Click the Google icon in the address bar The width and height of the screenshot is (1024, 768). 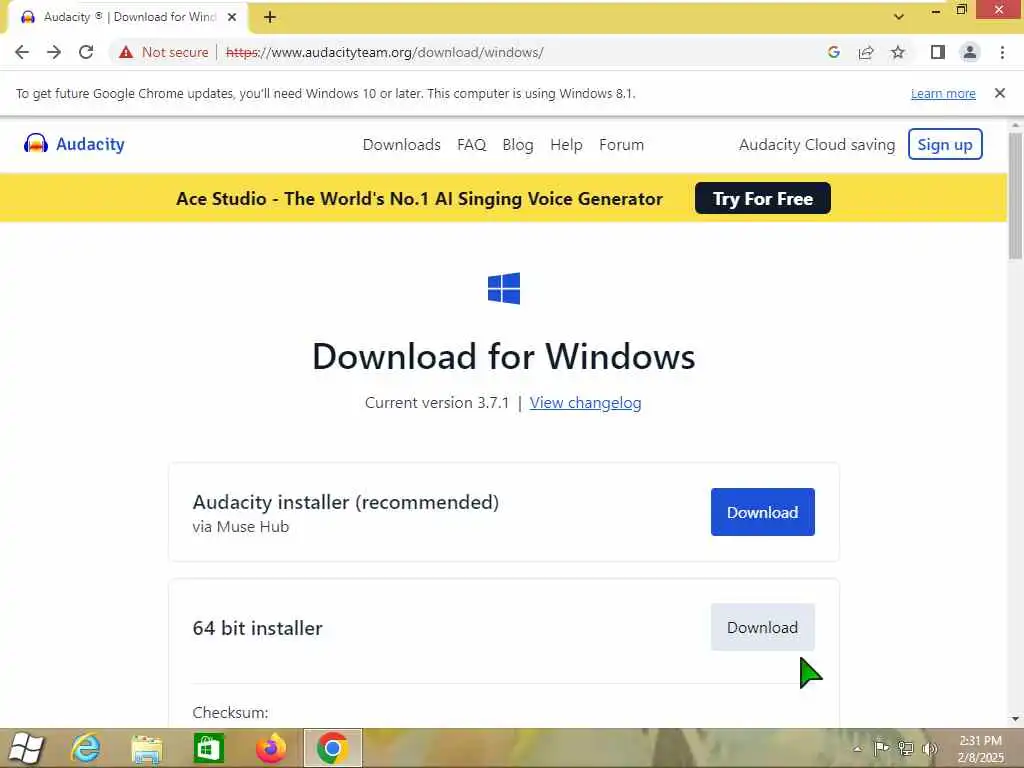[833, 52]
